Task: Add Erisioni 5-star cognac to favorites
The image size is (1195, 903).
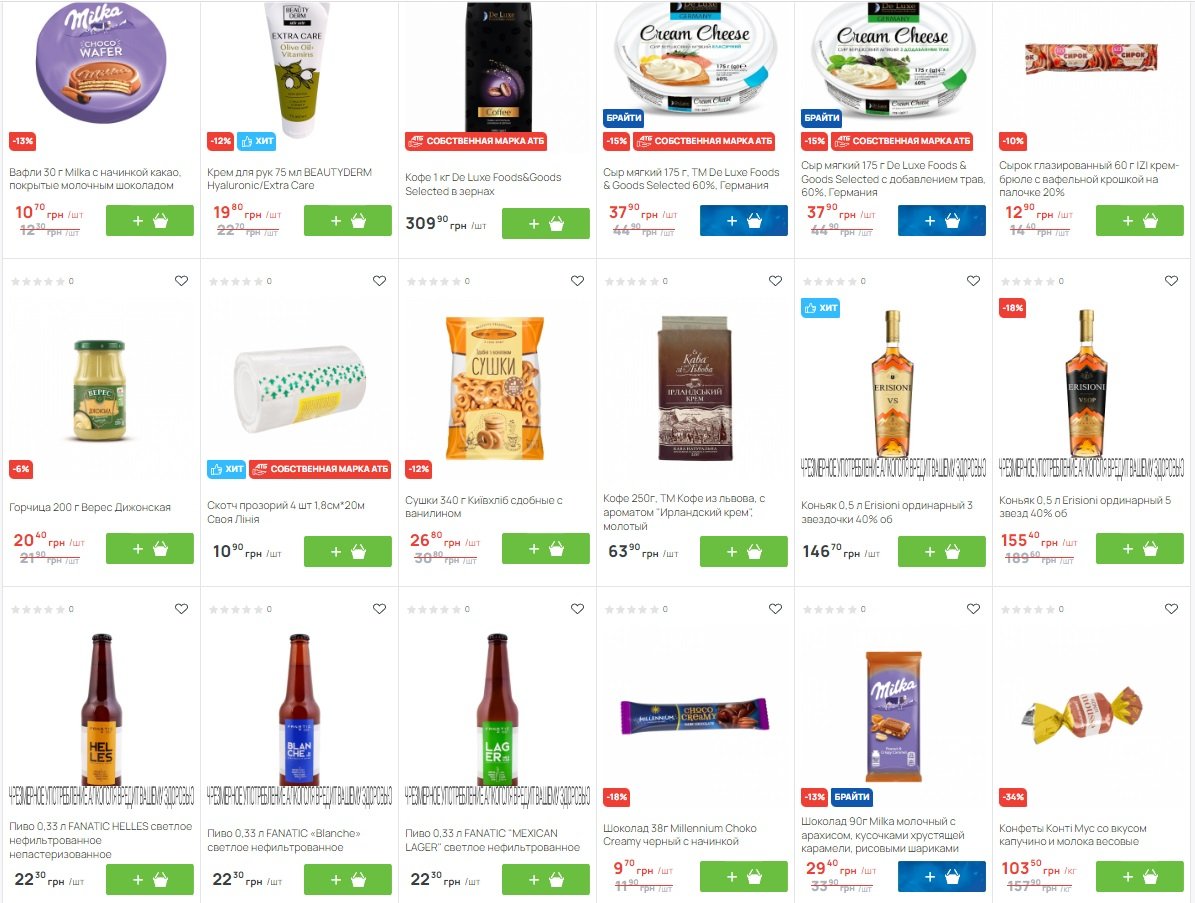Action: (x=1171, y=281)
